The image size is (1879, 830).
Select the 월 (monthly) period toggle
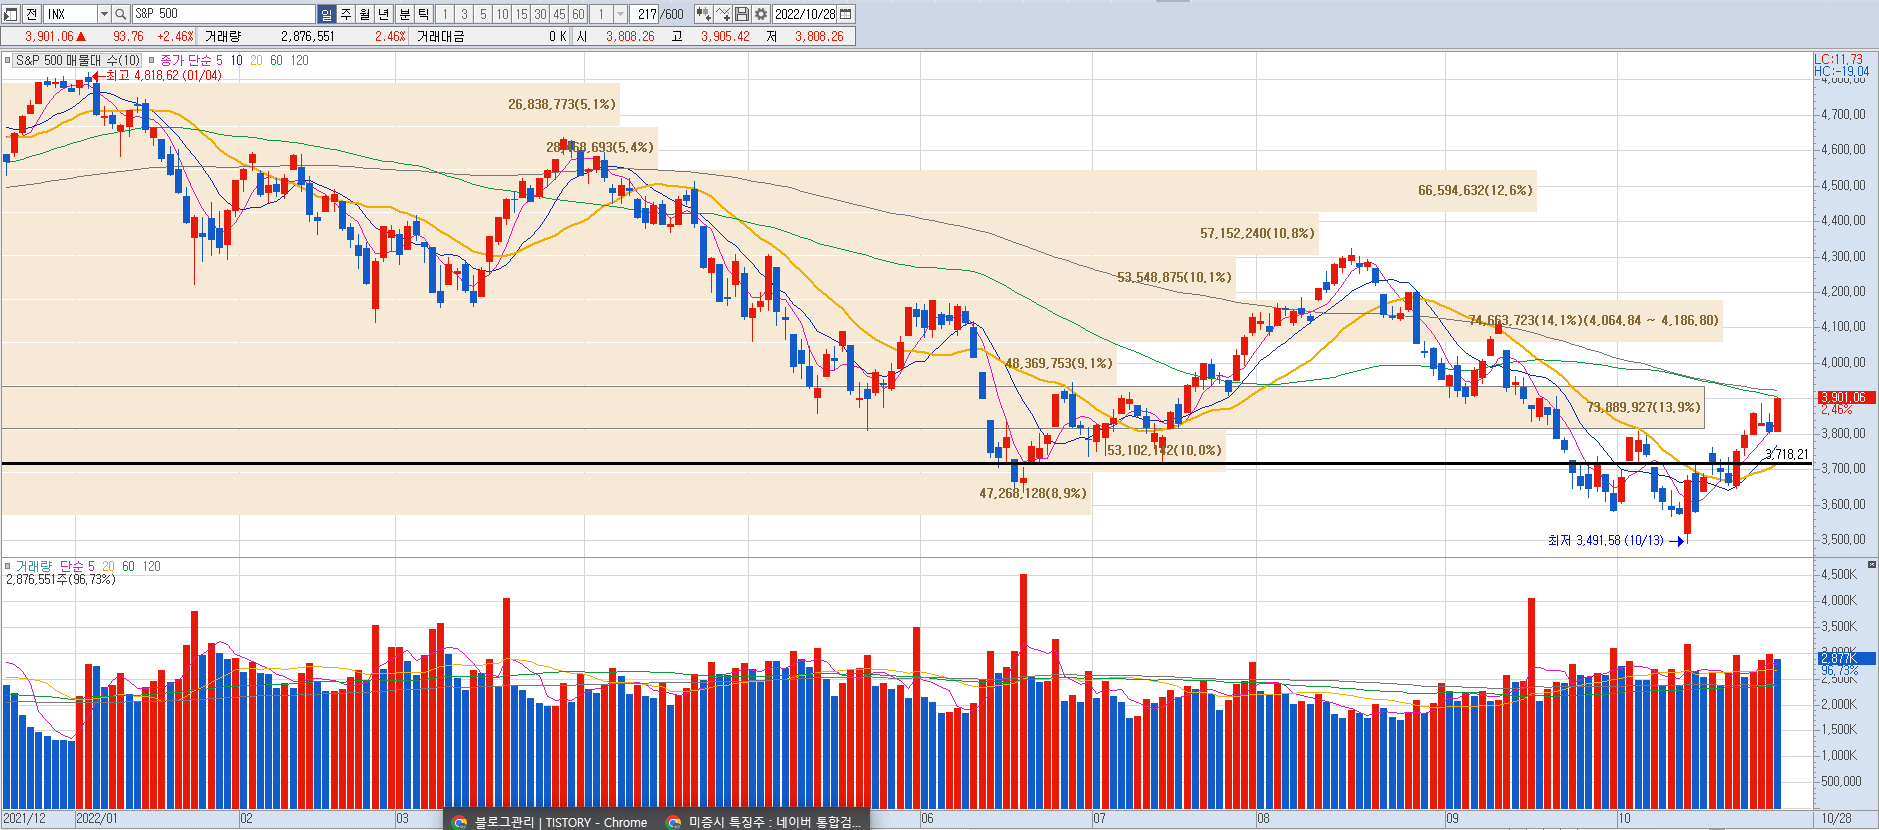pyautogui.click(x=365, y=14)
